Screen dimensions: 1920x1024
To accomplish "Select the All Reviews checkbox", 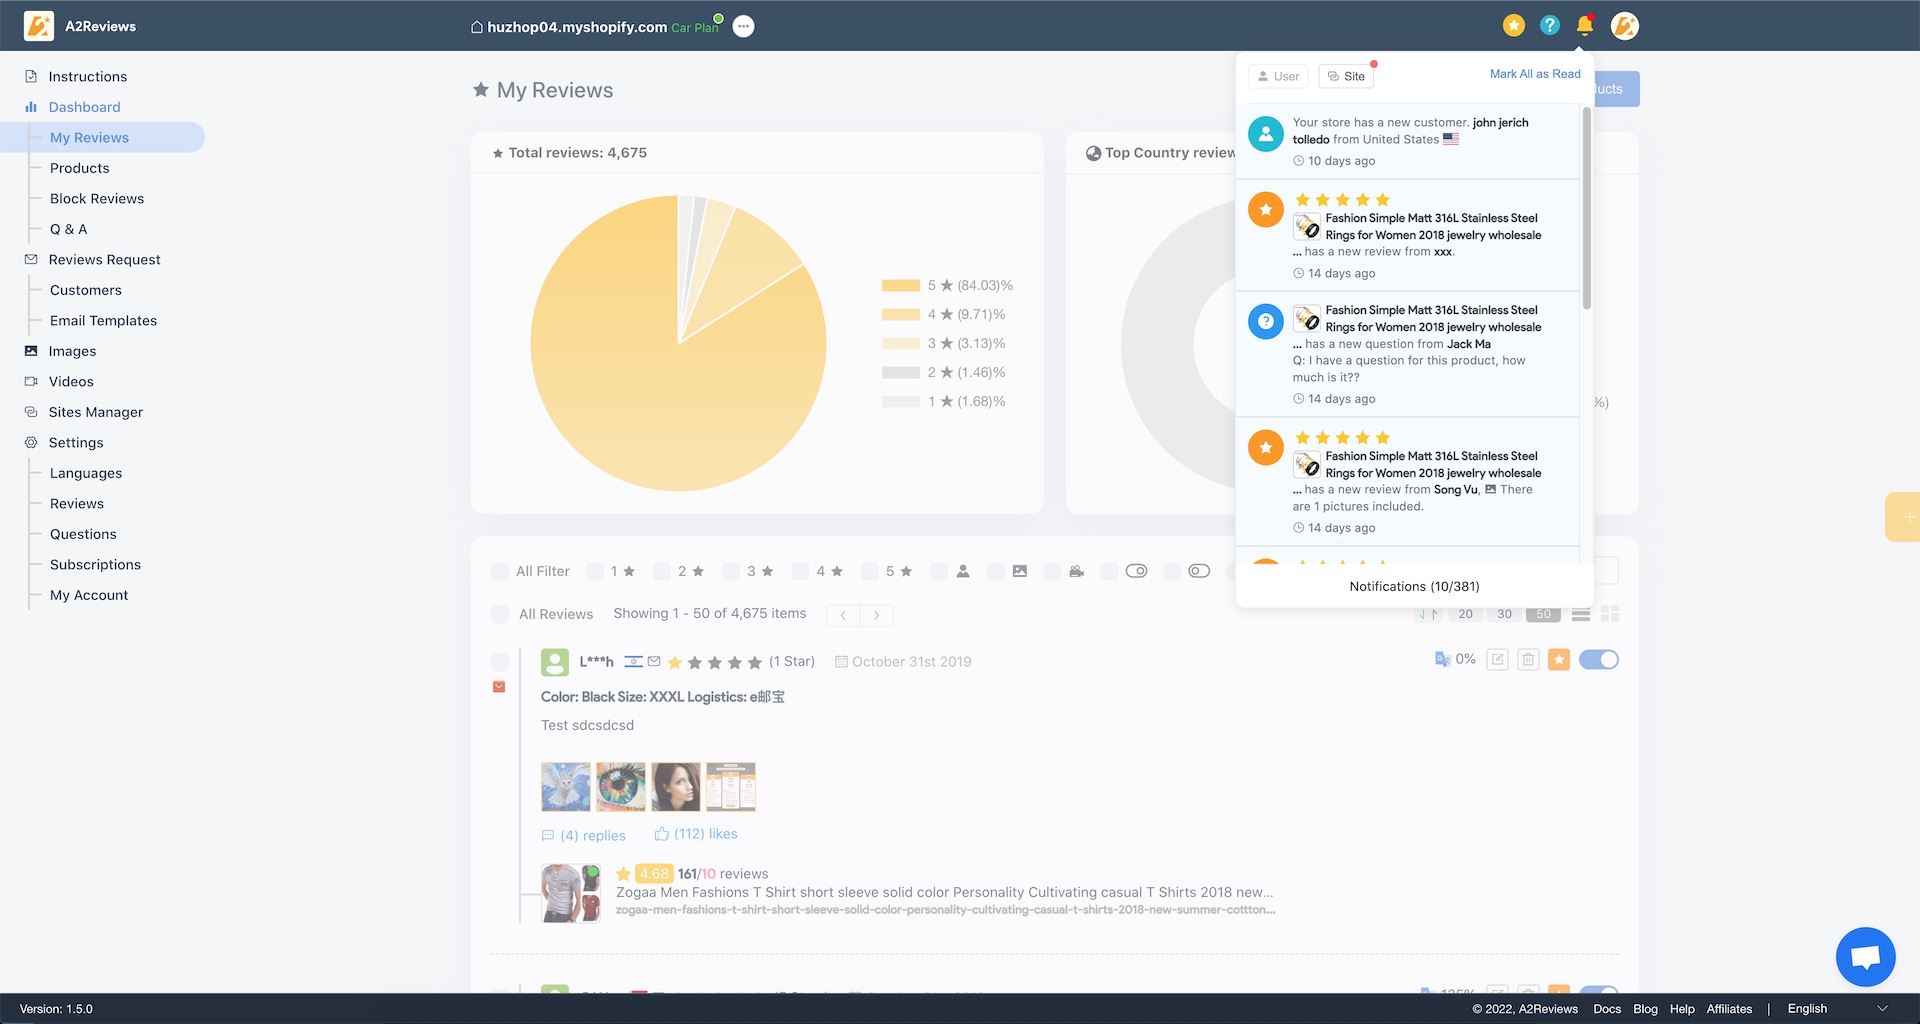I will (x=500, y=614).
